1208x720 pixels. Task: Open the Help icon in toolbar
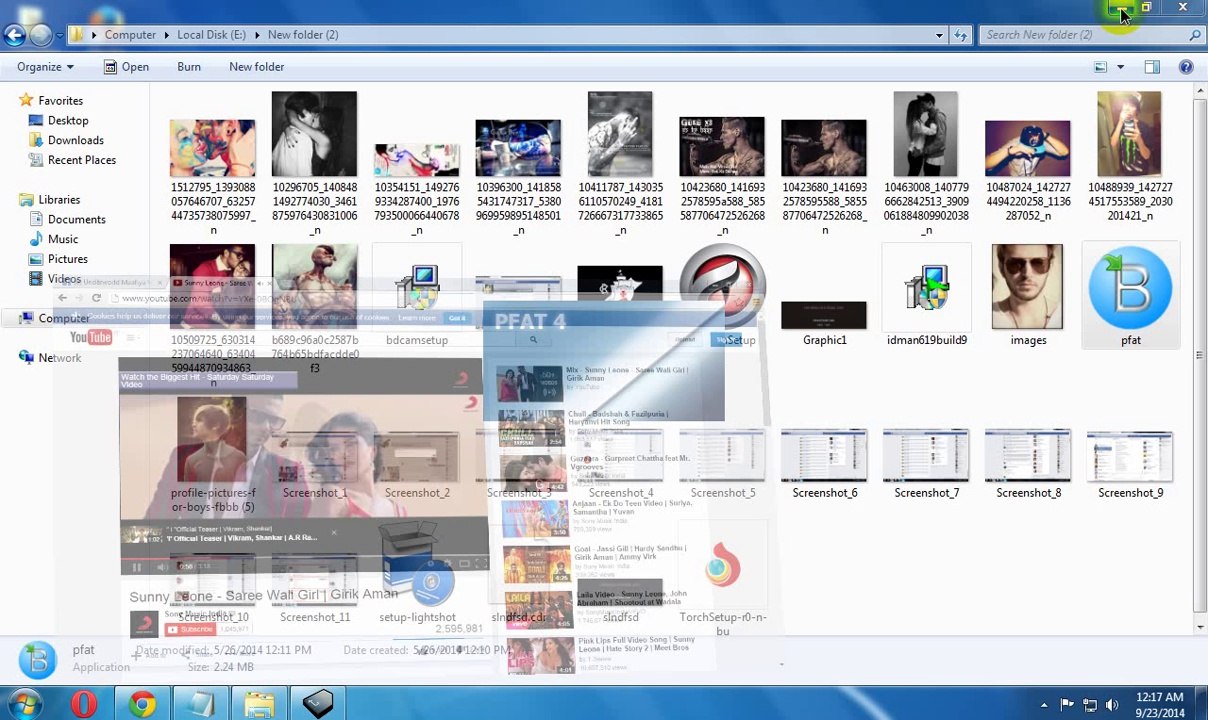(1186, 67)
